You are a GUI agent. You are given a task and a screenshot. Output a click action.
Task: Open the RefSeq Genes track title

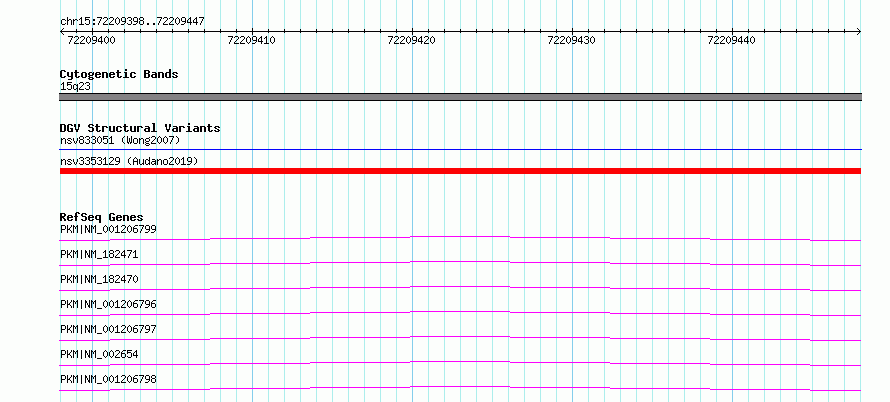tap(102, 217)
